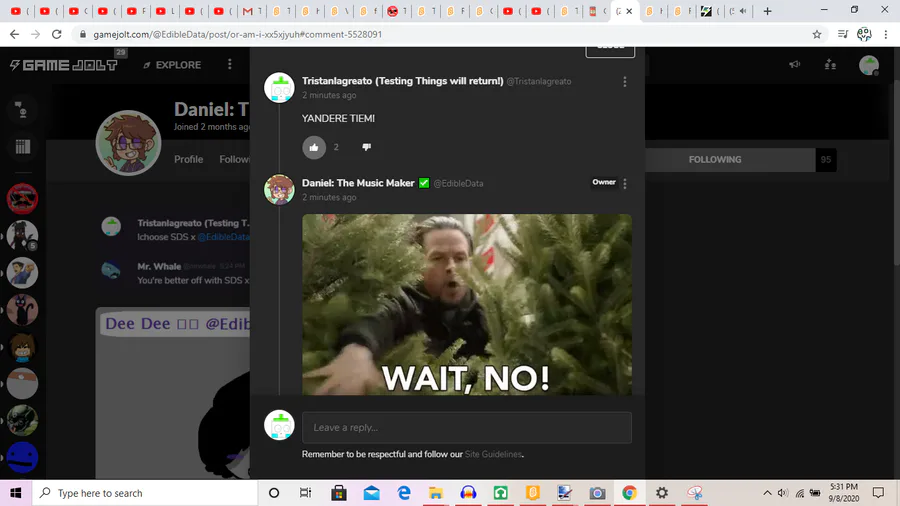
Task: Open Daniel: The Music Maker's comment avatar
Action: 279,189
